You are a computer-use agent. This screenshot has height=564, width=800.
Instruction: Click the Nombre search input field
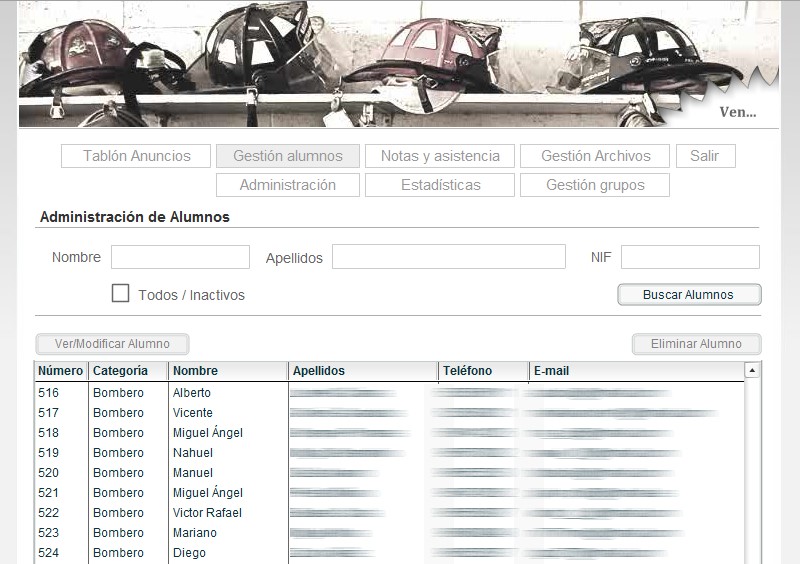[x=181, y=257]
